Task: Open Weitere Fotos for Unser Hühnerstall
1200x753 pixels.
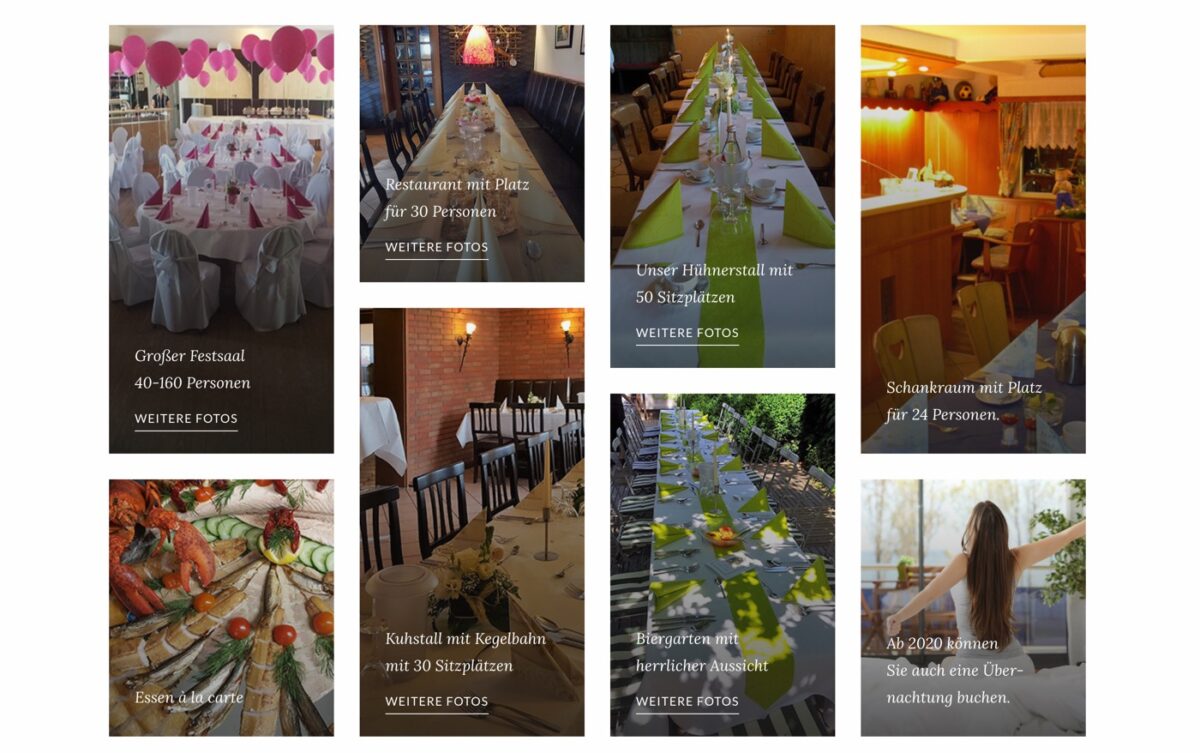Action: pos(687,333)
